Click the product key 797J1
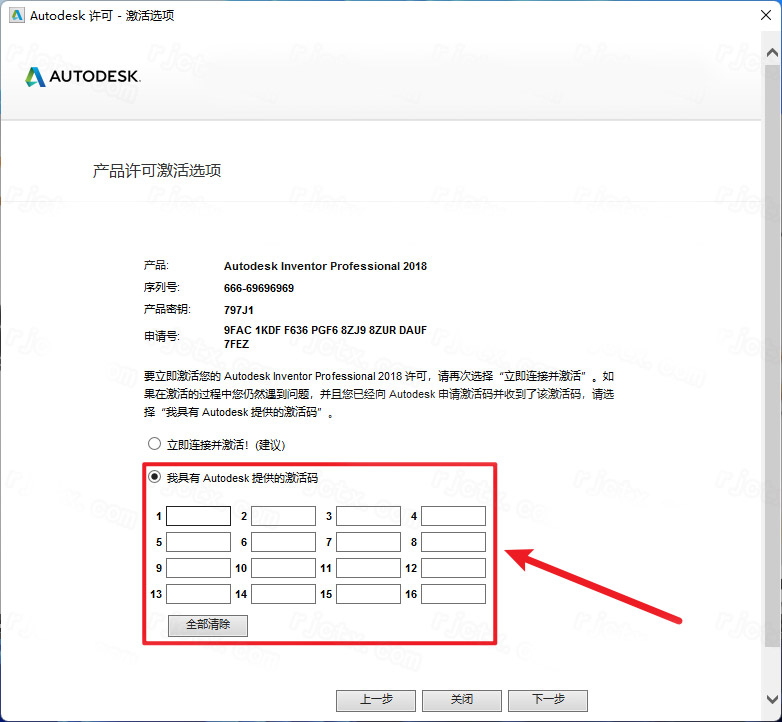The width and height of the screenshot is (782, 722). tap(239, 310)
